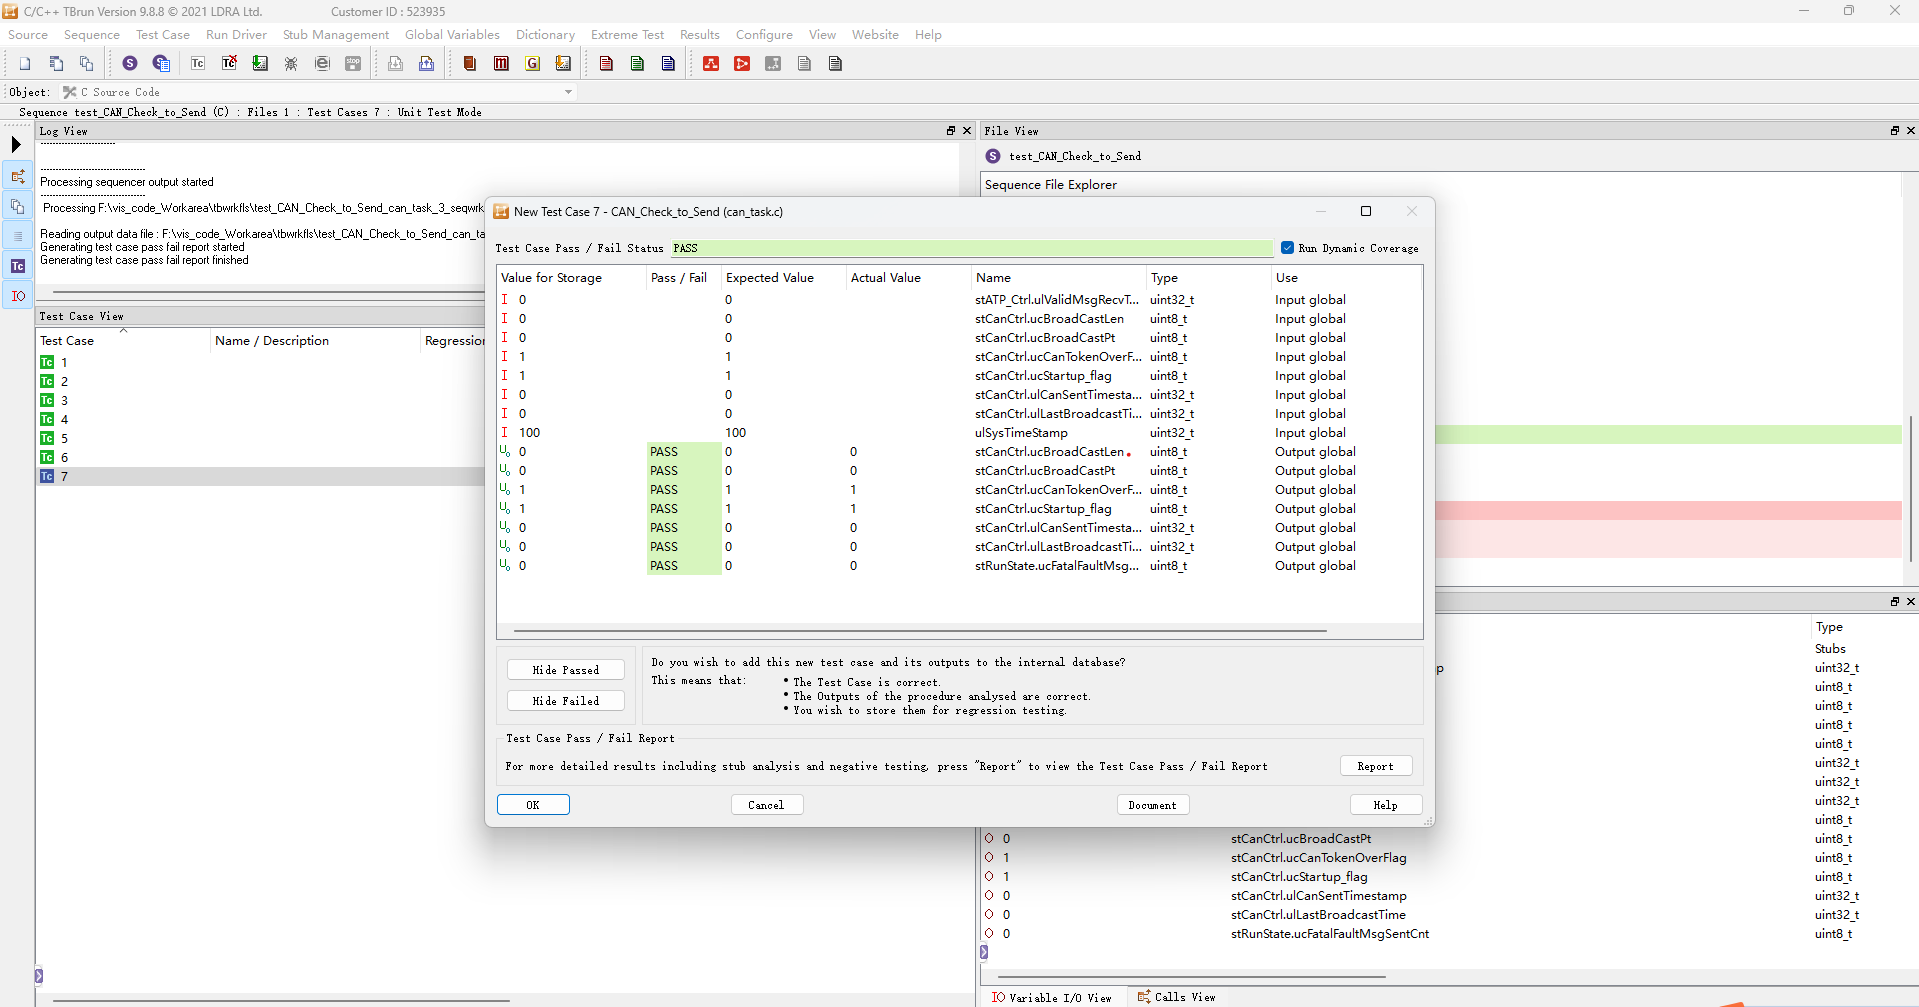
Task: Toggle Run Dynamic Coverage checkbox
Action: pos(1287,248)
